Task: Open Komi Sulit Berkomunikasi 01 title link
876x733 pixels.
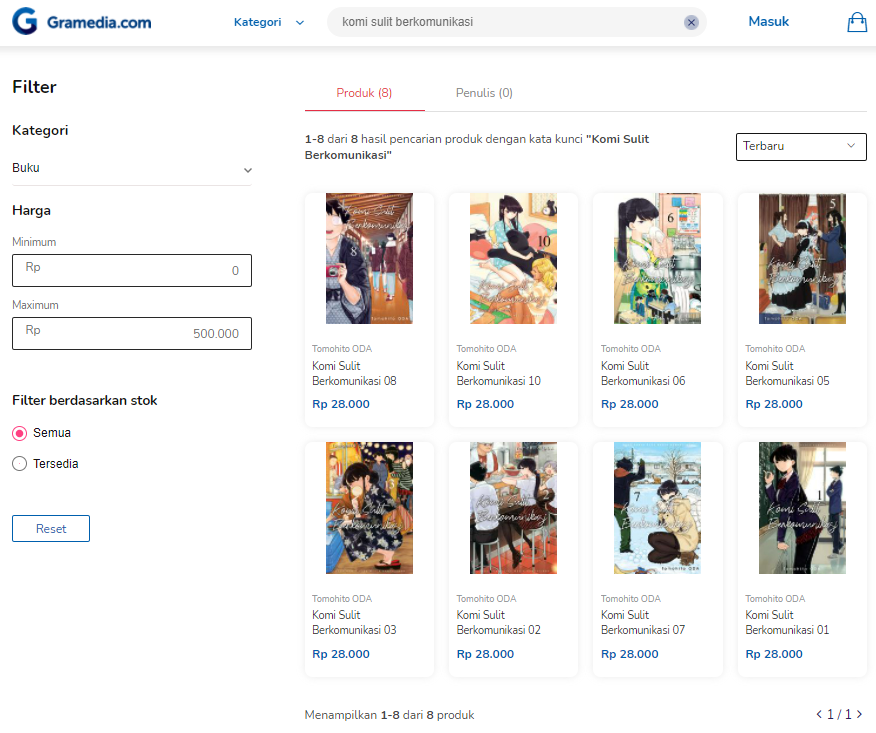Action: [787, 622]
